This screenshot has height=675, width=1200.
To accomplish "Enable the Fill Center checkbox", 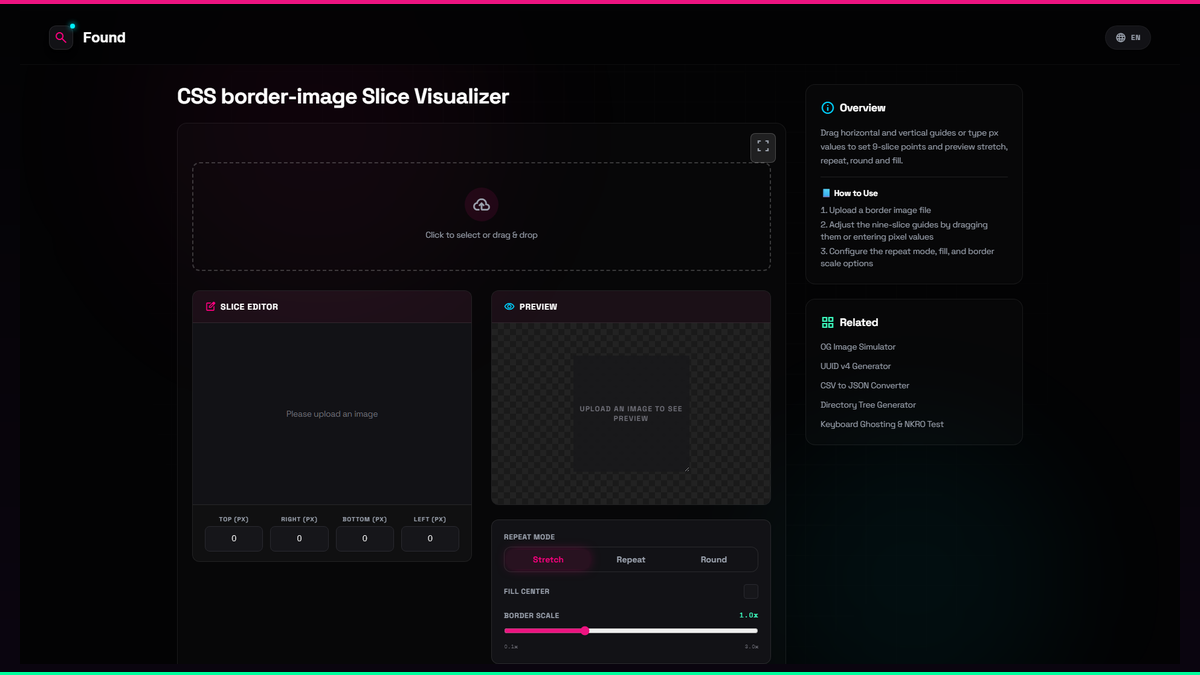I will tap(751, 592).
